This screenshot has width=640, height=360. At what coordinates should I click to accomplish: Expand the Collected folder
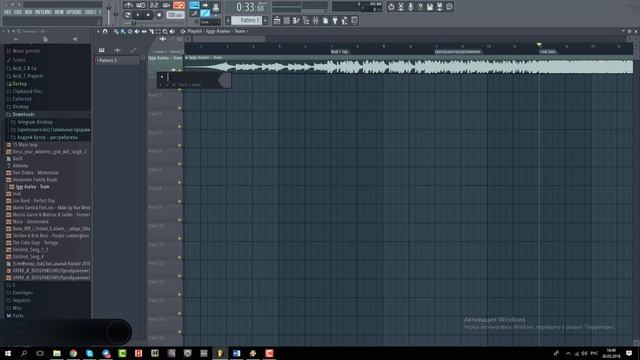pyautogui.click(x=22, y=99)
